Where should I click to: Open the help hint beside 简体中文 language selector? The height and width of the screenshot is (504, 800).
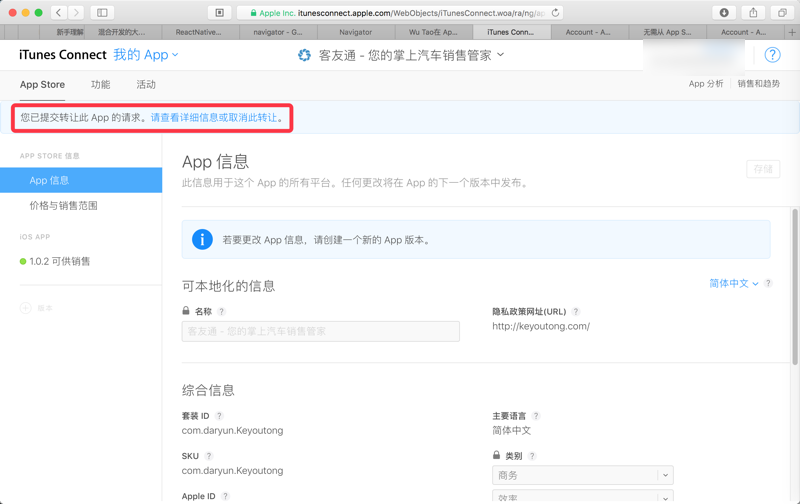768,283
